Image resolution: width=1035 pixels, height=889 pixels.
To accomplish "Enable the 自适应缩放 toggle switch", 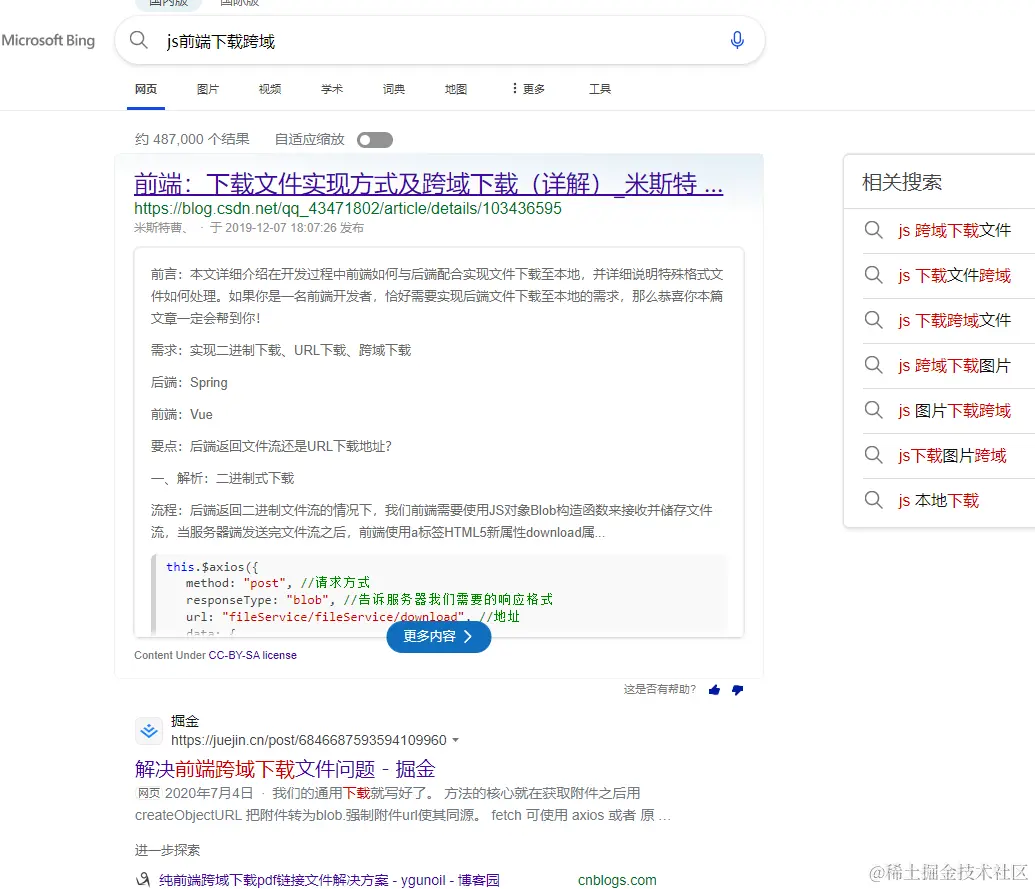I will click(x=374, y=140).
